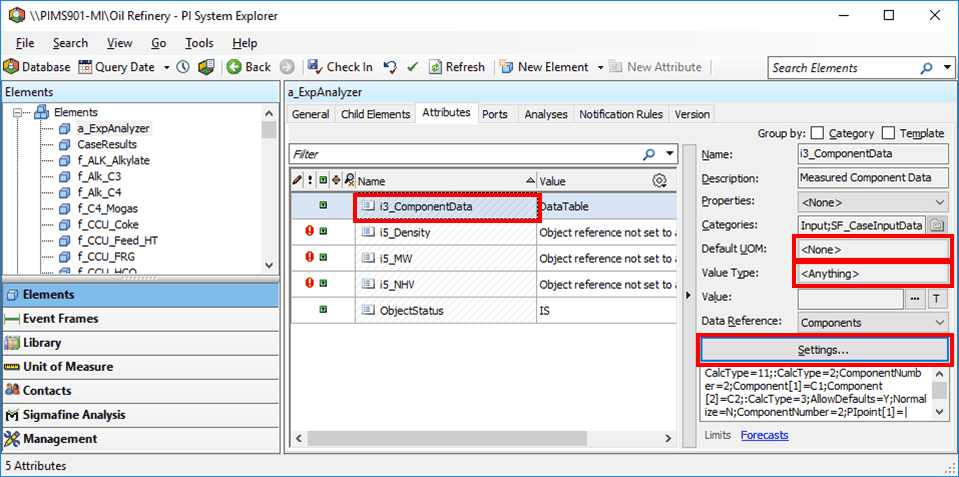959x477 pixels.
Task: Click the grayed Forward arrow icon
Action: click(287, 67)
